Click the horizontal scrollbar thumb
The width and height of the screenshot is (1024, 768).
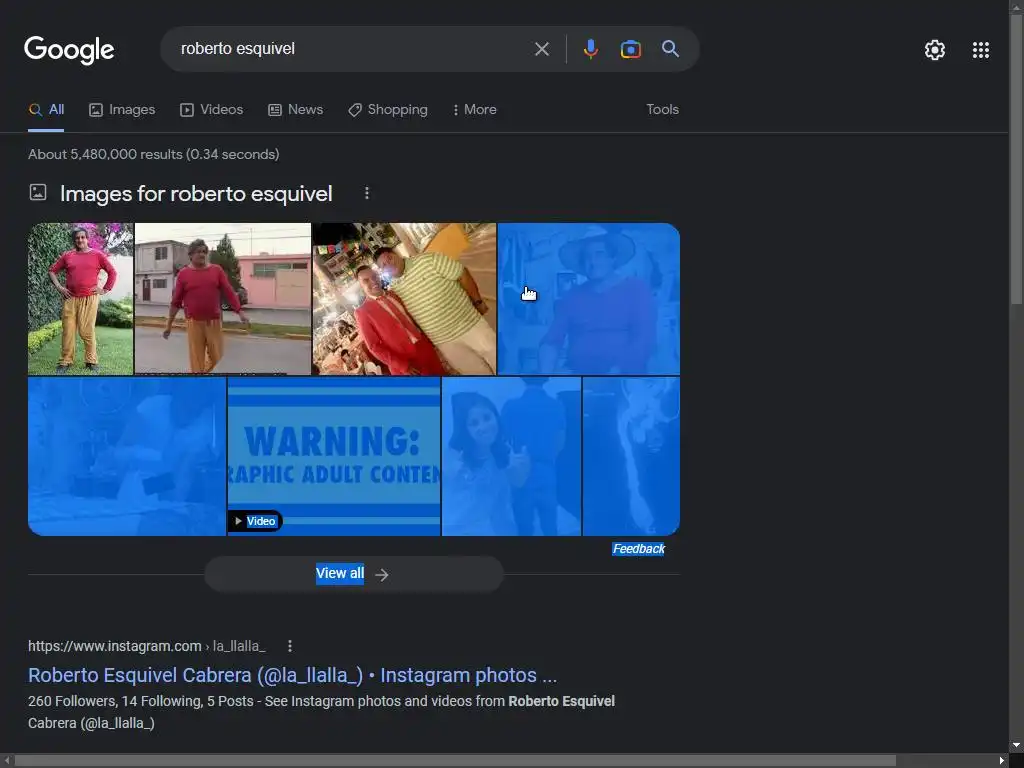pyautogui.click(x=455, y=761)
